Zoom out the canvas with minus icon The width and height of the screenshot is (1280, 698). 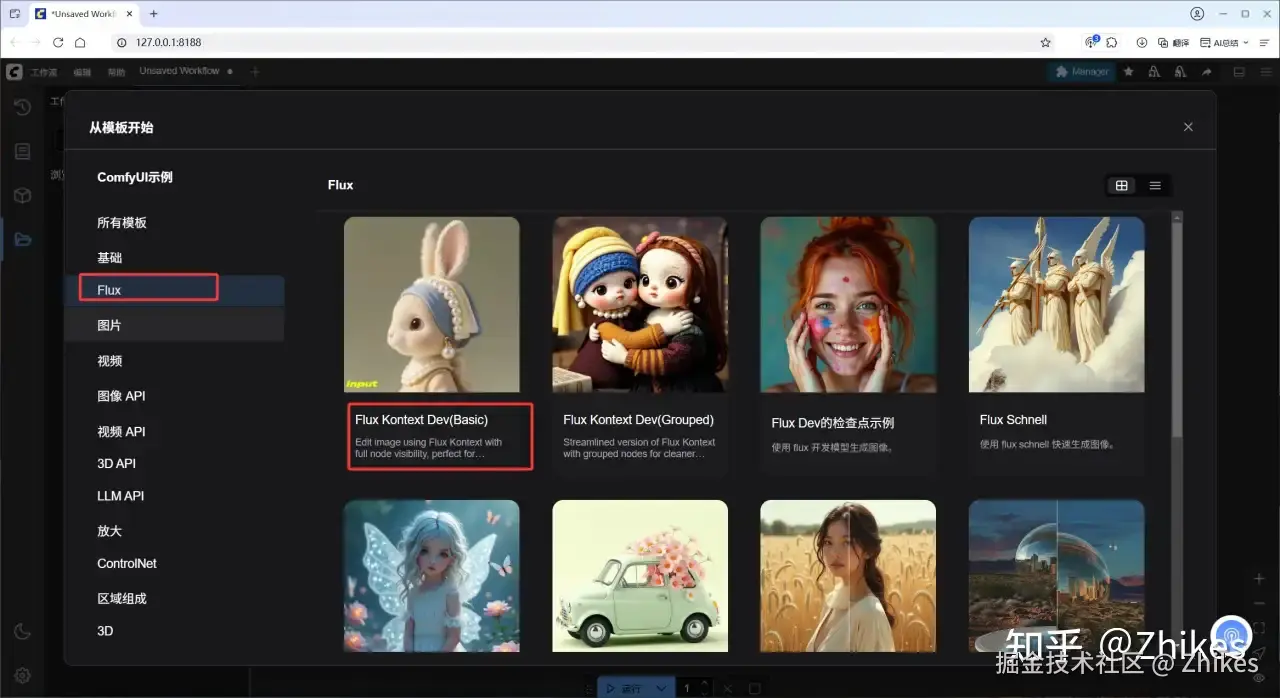click(x=1259, y=603)
